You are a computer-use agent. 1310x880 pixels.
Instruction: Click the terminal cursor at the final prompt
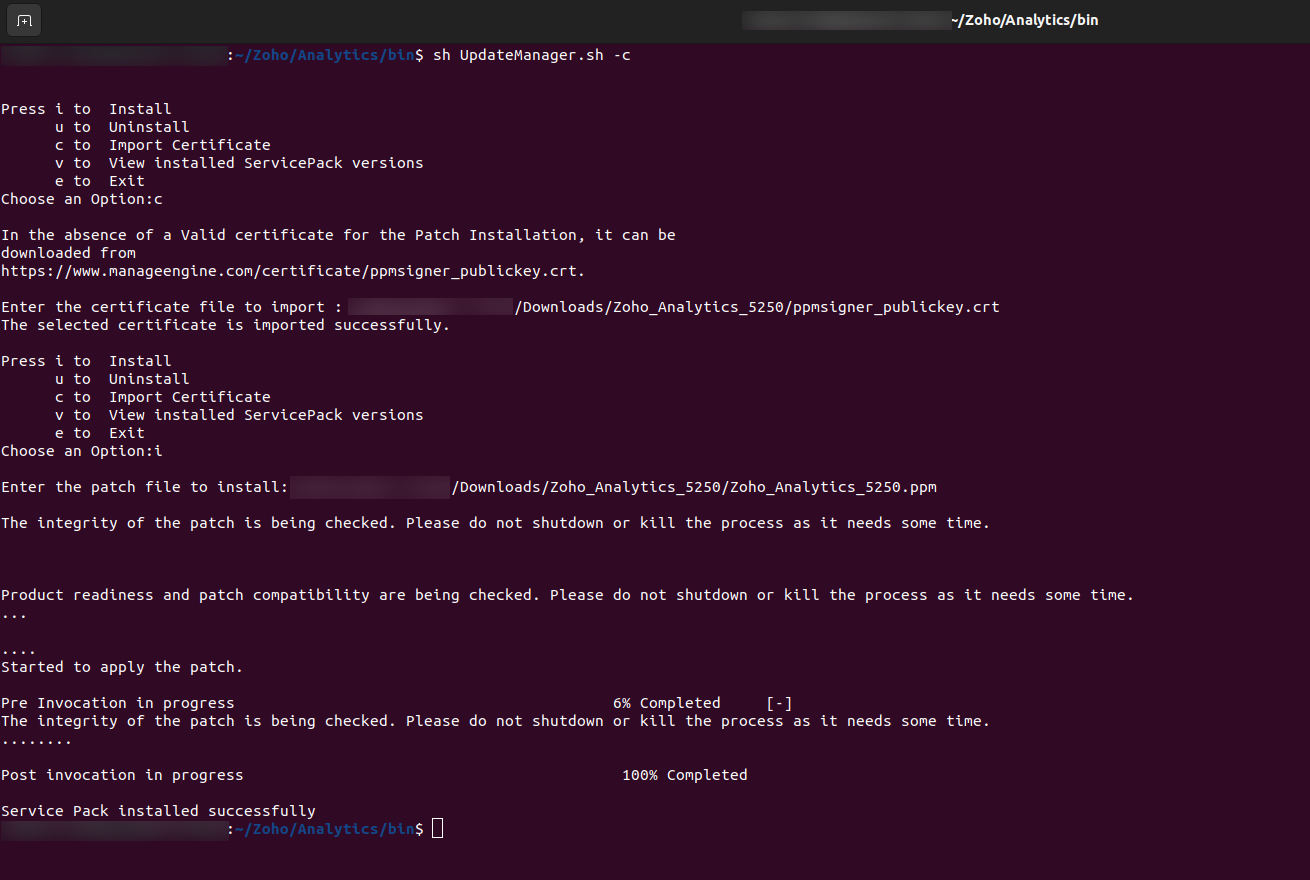(437, 829)
